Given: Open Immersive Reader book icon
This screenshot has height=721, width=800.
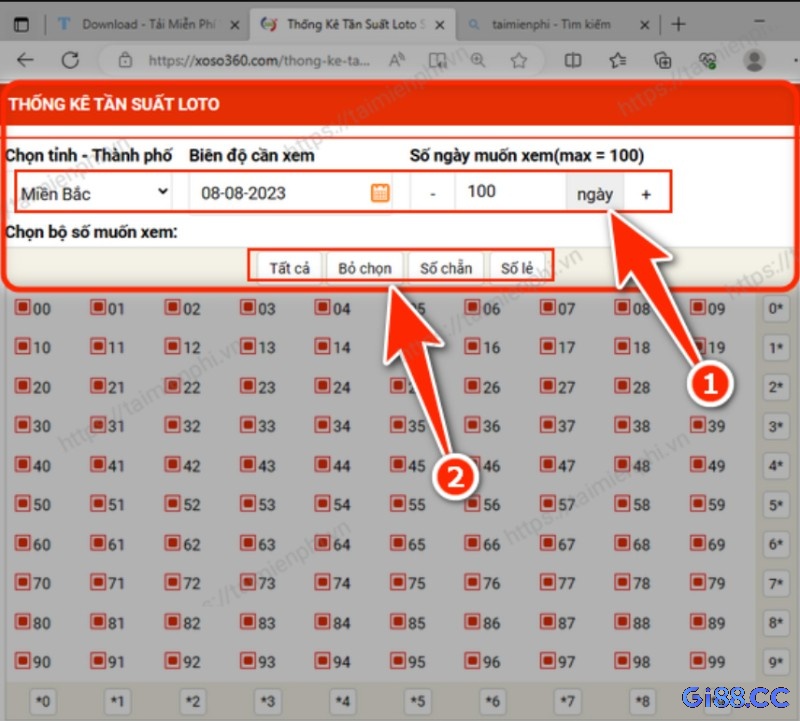Looking at the screenshot, I should (437, 60).
